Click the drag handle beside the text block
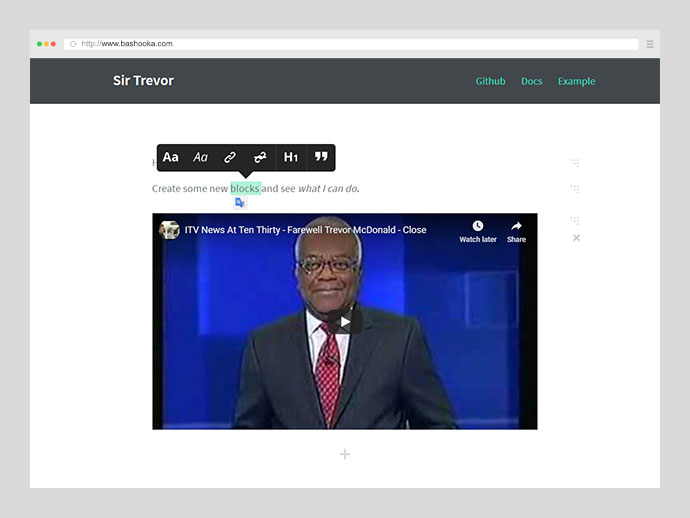 (x=575, y=189)
